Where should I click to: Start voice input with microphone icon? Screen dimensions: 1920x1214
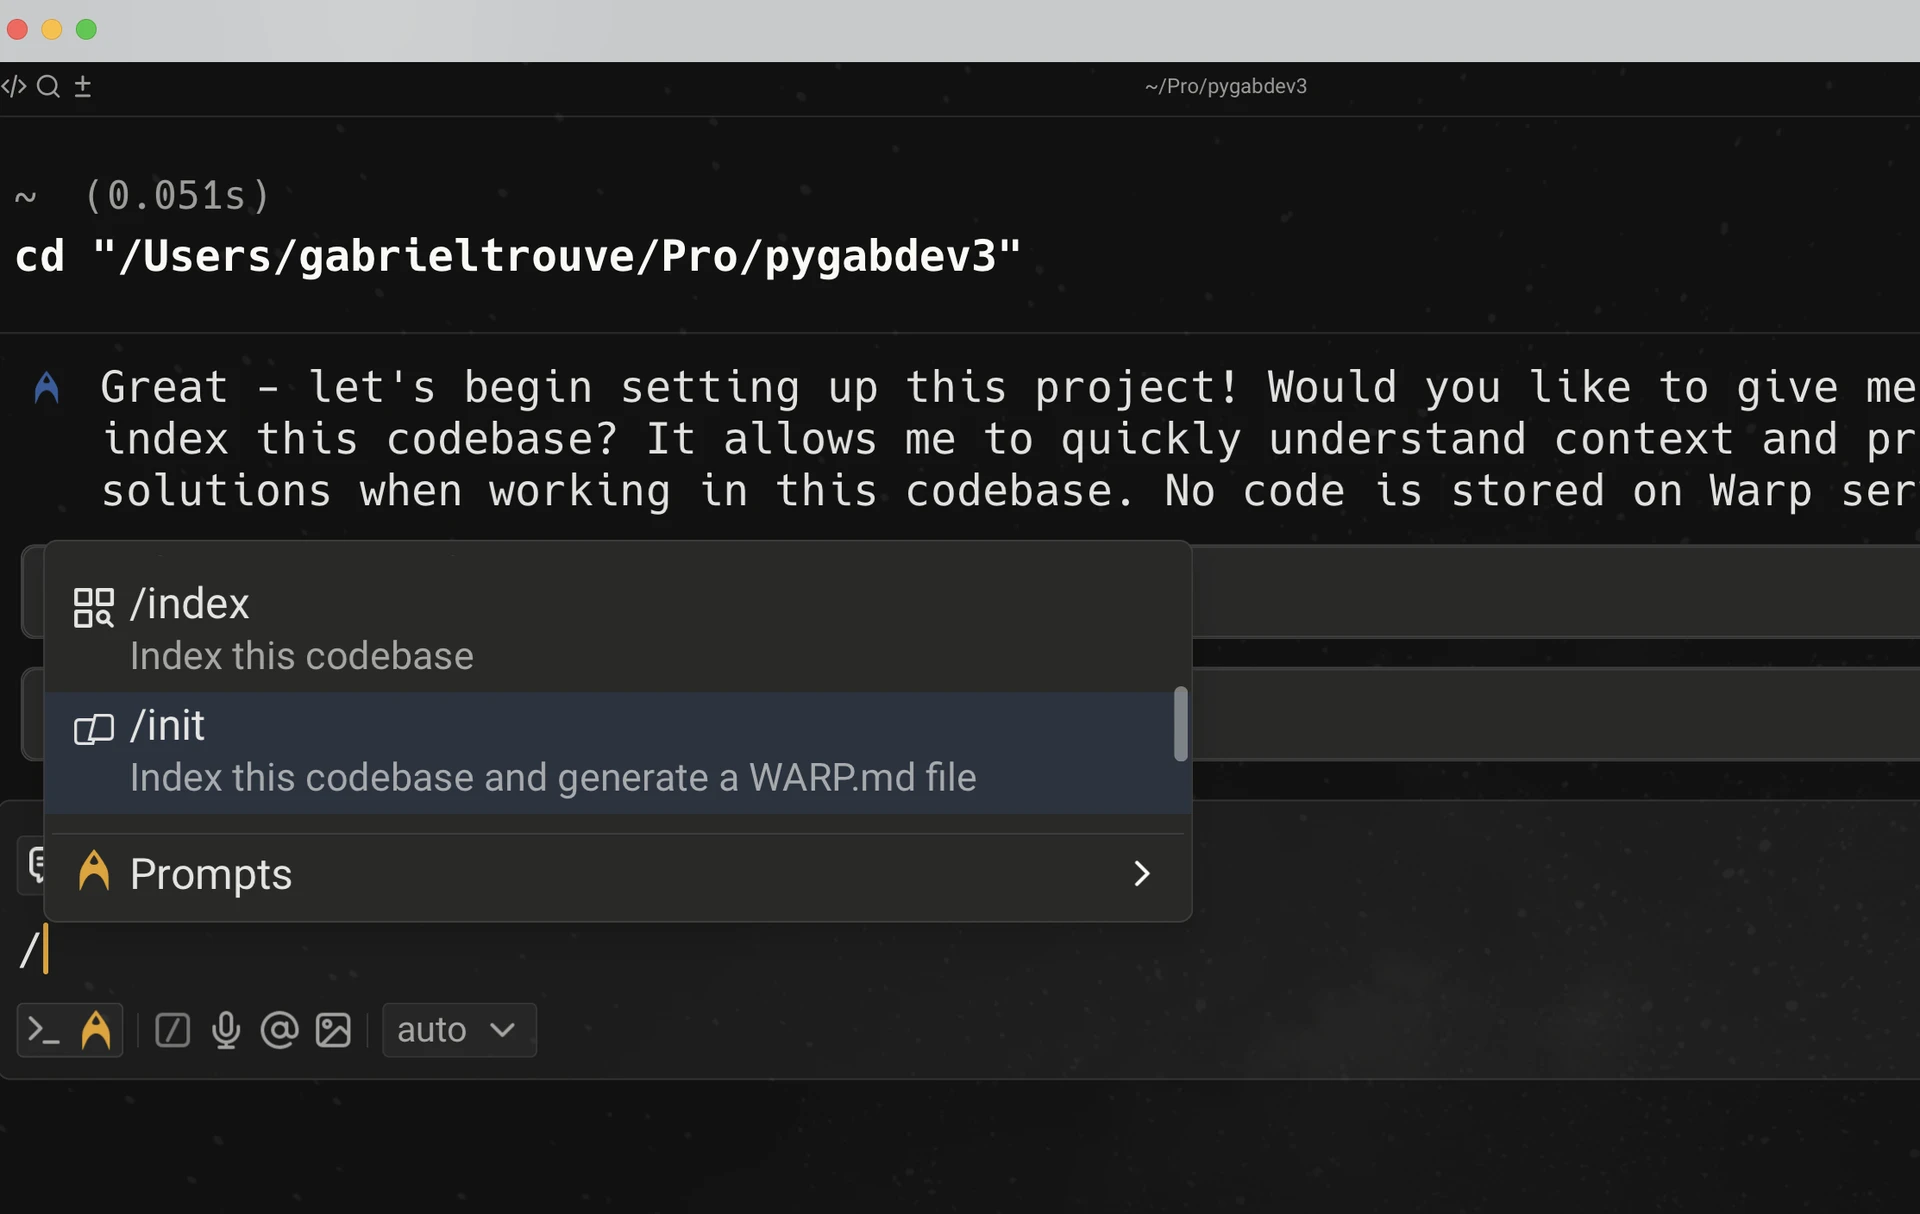[x=226, y=1030]
